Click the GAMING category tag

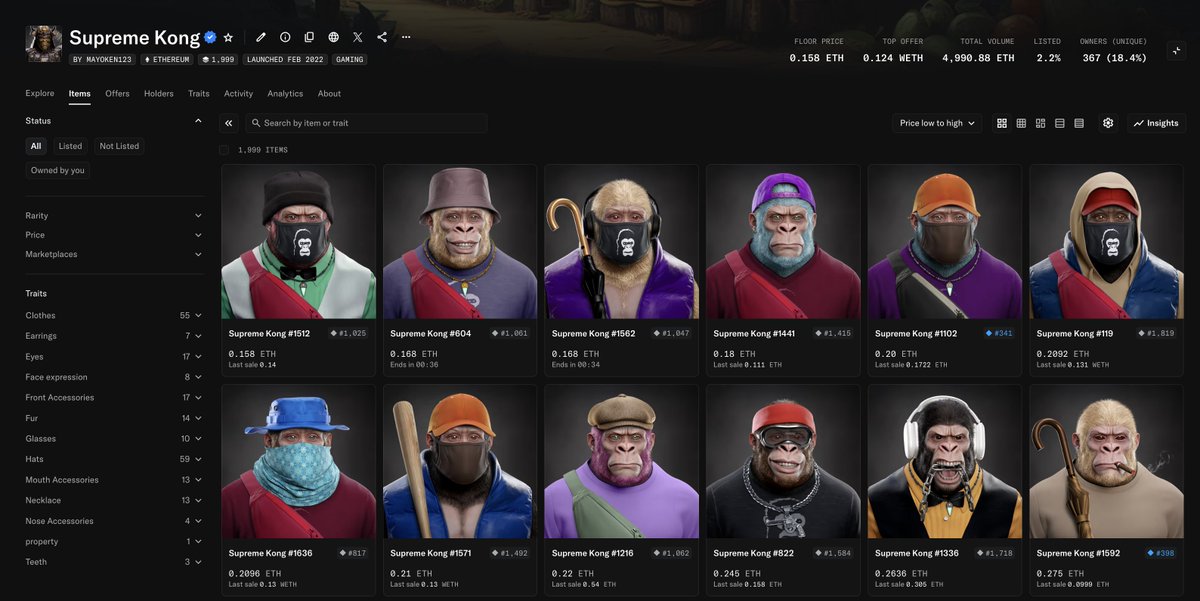click(x=349, y=59)
